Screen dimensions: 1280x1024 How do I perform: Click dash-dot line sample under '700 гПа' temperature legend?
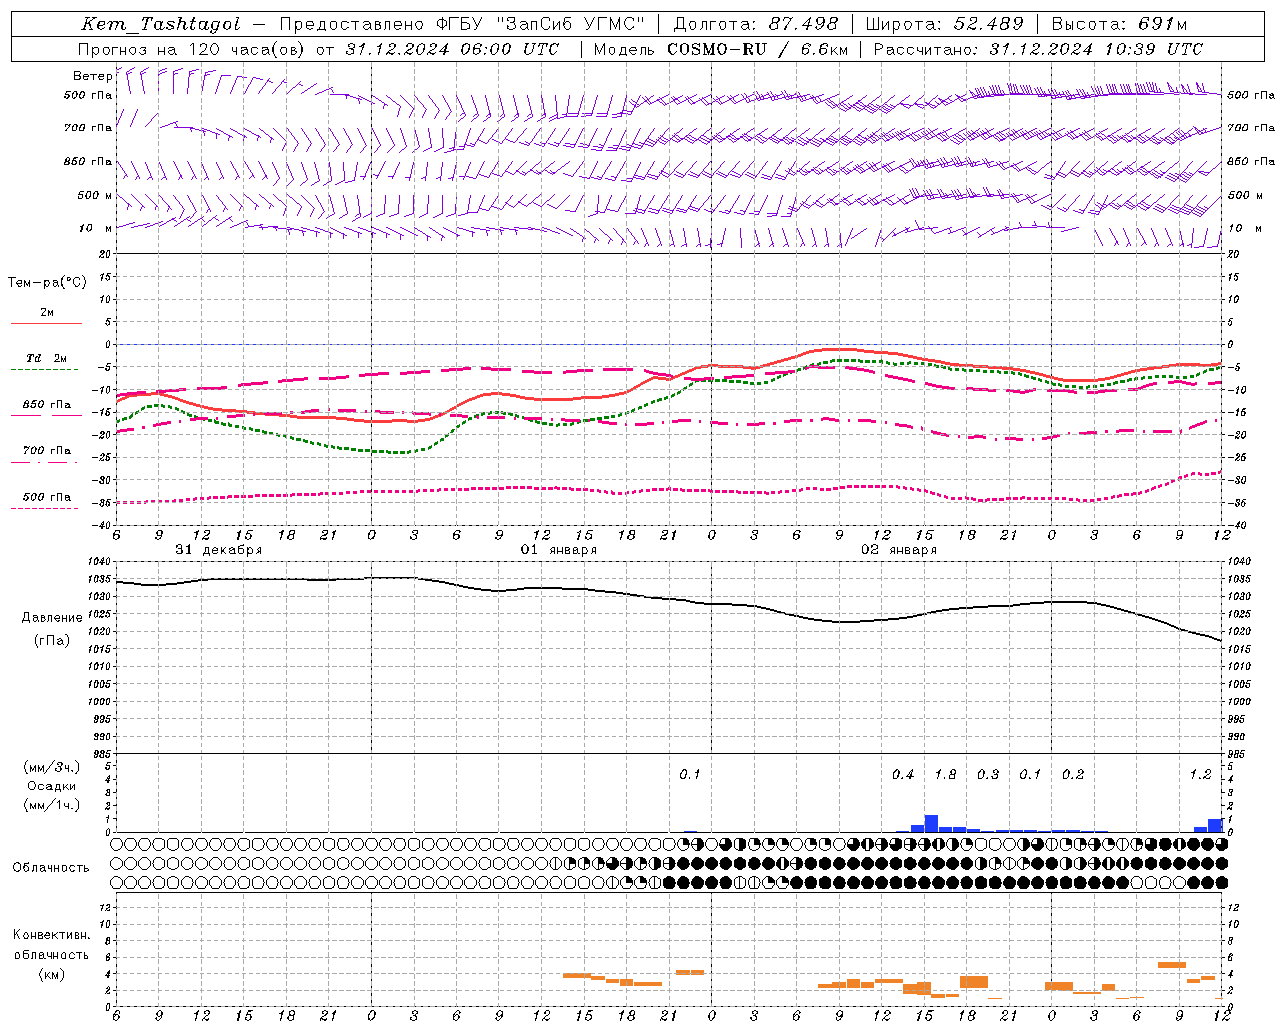[46, 462]
